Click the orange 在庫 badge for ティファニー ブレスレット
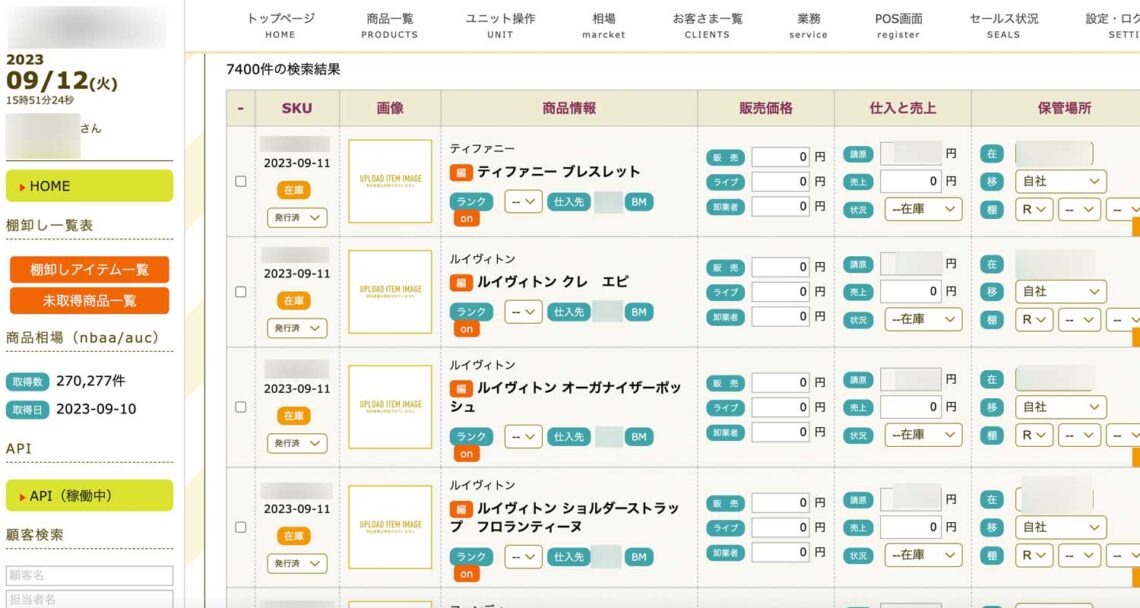 click(294, 190)
